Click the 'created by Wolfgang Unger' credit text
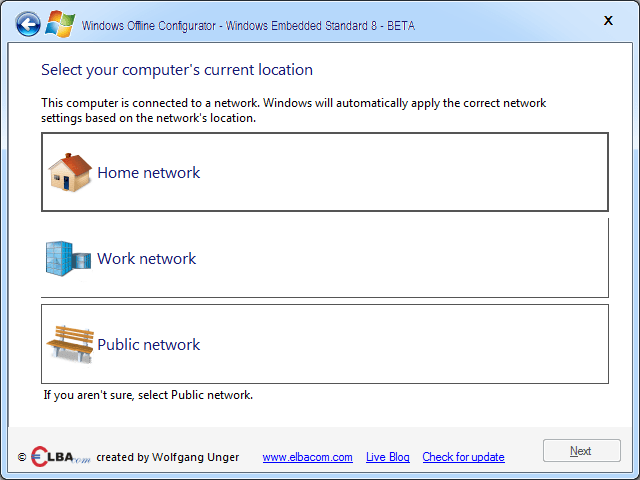The width and height of the screenshot is (640, 480). click(x=168, y=457)
